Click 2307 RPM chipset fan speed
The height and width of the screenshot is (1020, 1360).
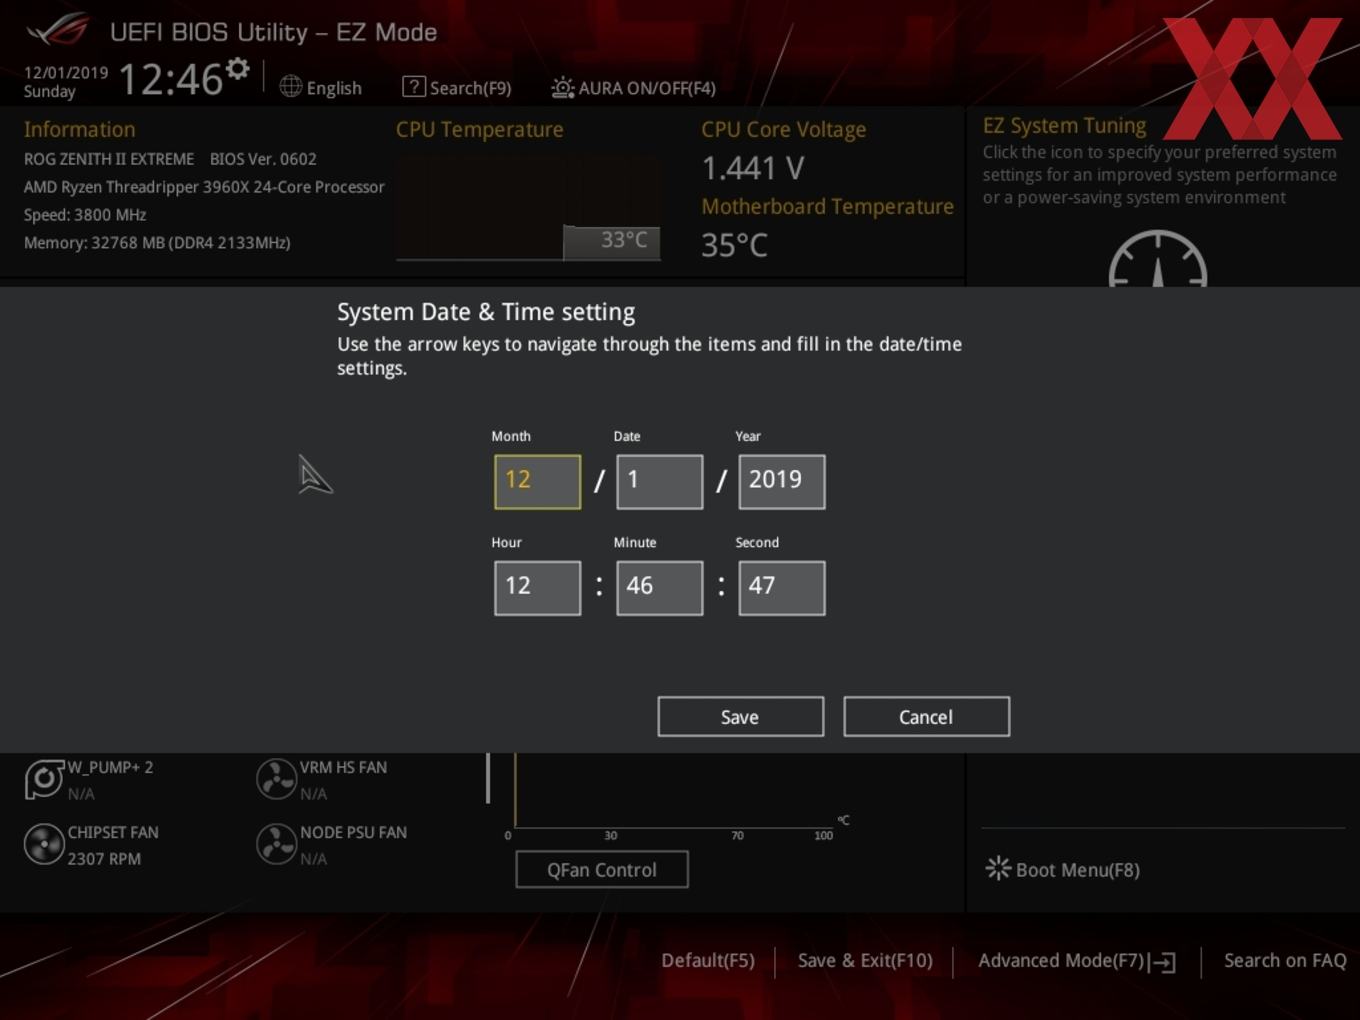(x=104, y=859)
